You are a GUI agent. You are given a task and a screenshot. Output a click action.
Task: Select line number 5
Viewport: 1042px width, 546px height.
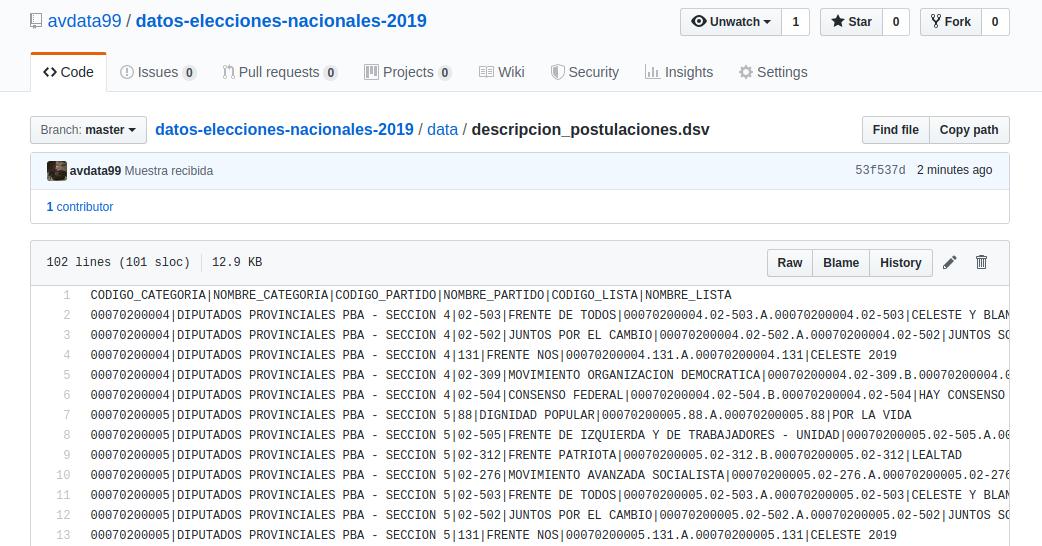tap(66, 375)
